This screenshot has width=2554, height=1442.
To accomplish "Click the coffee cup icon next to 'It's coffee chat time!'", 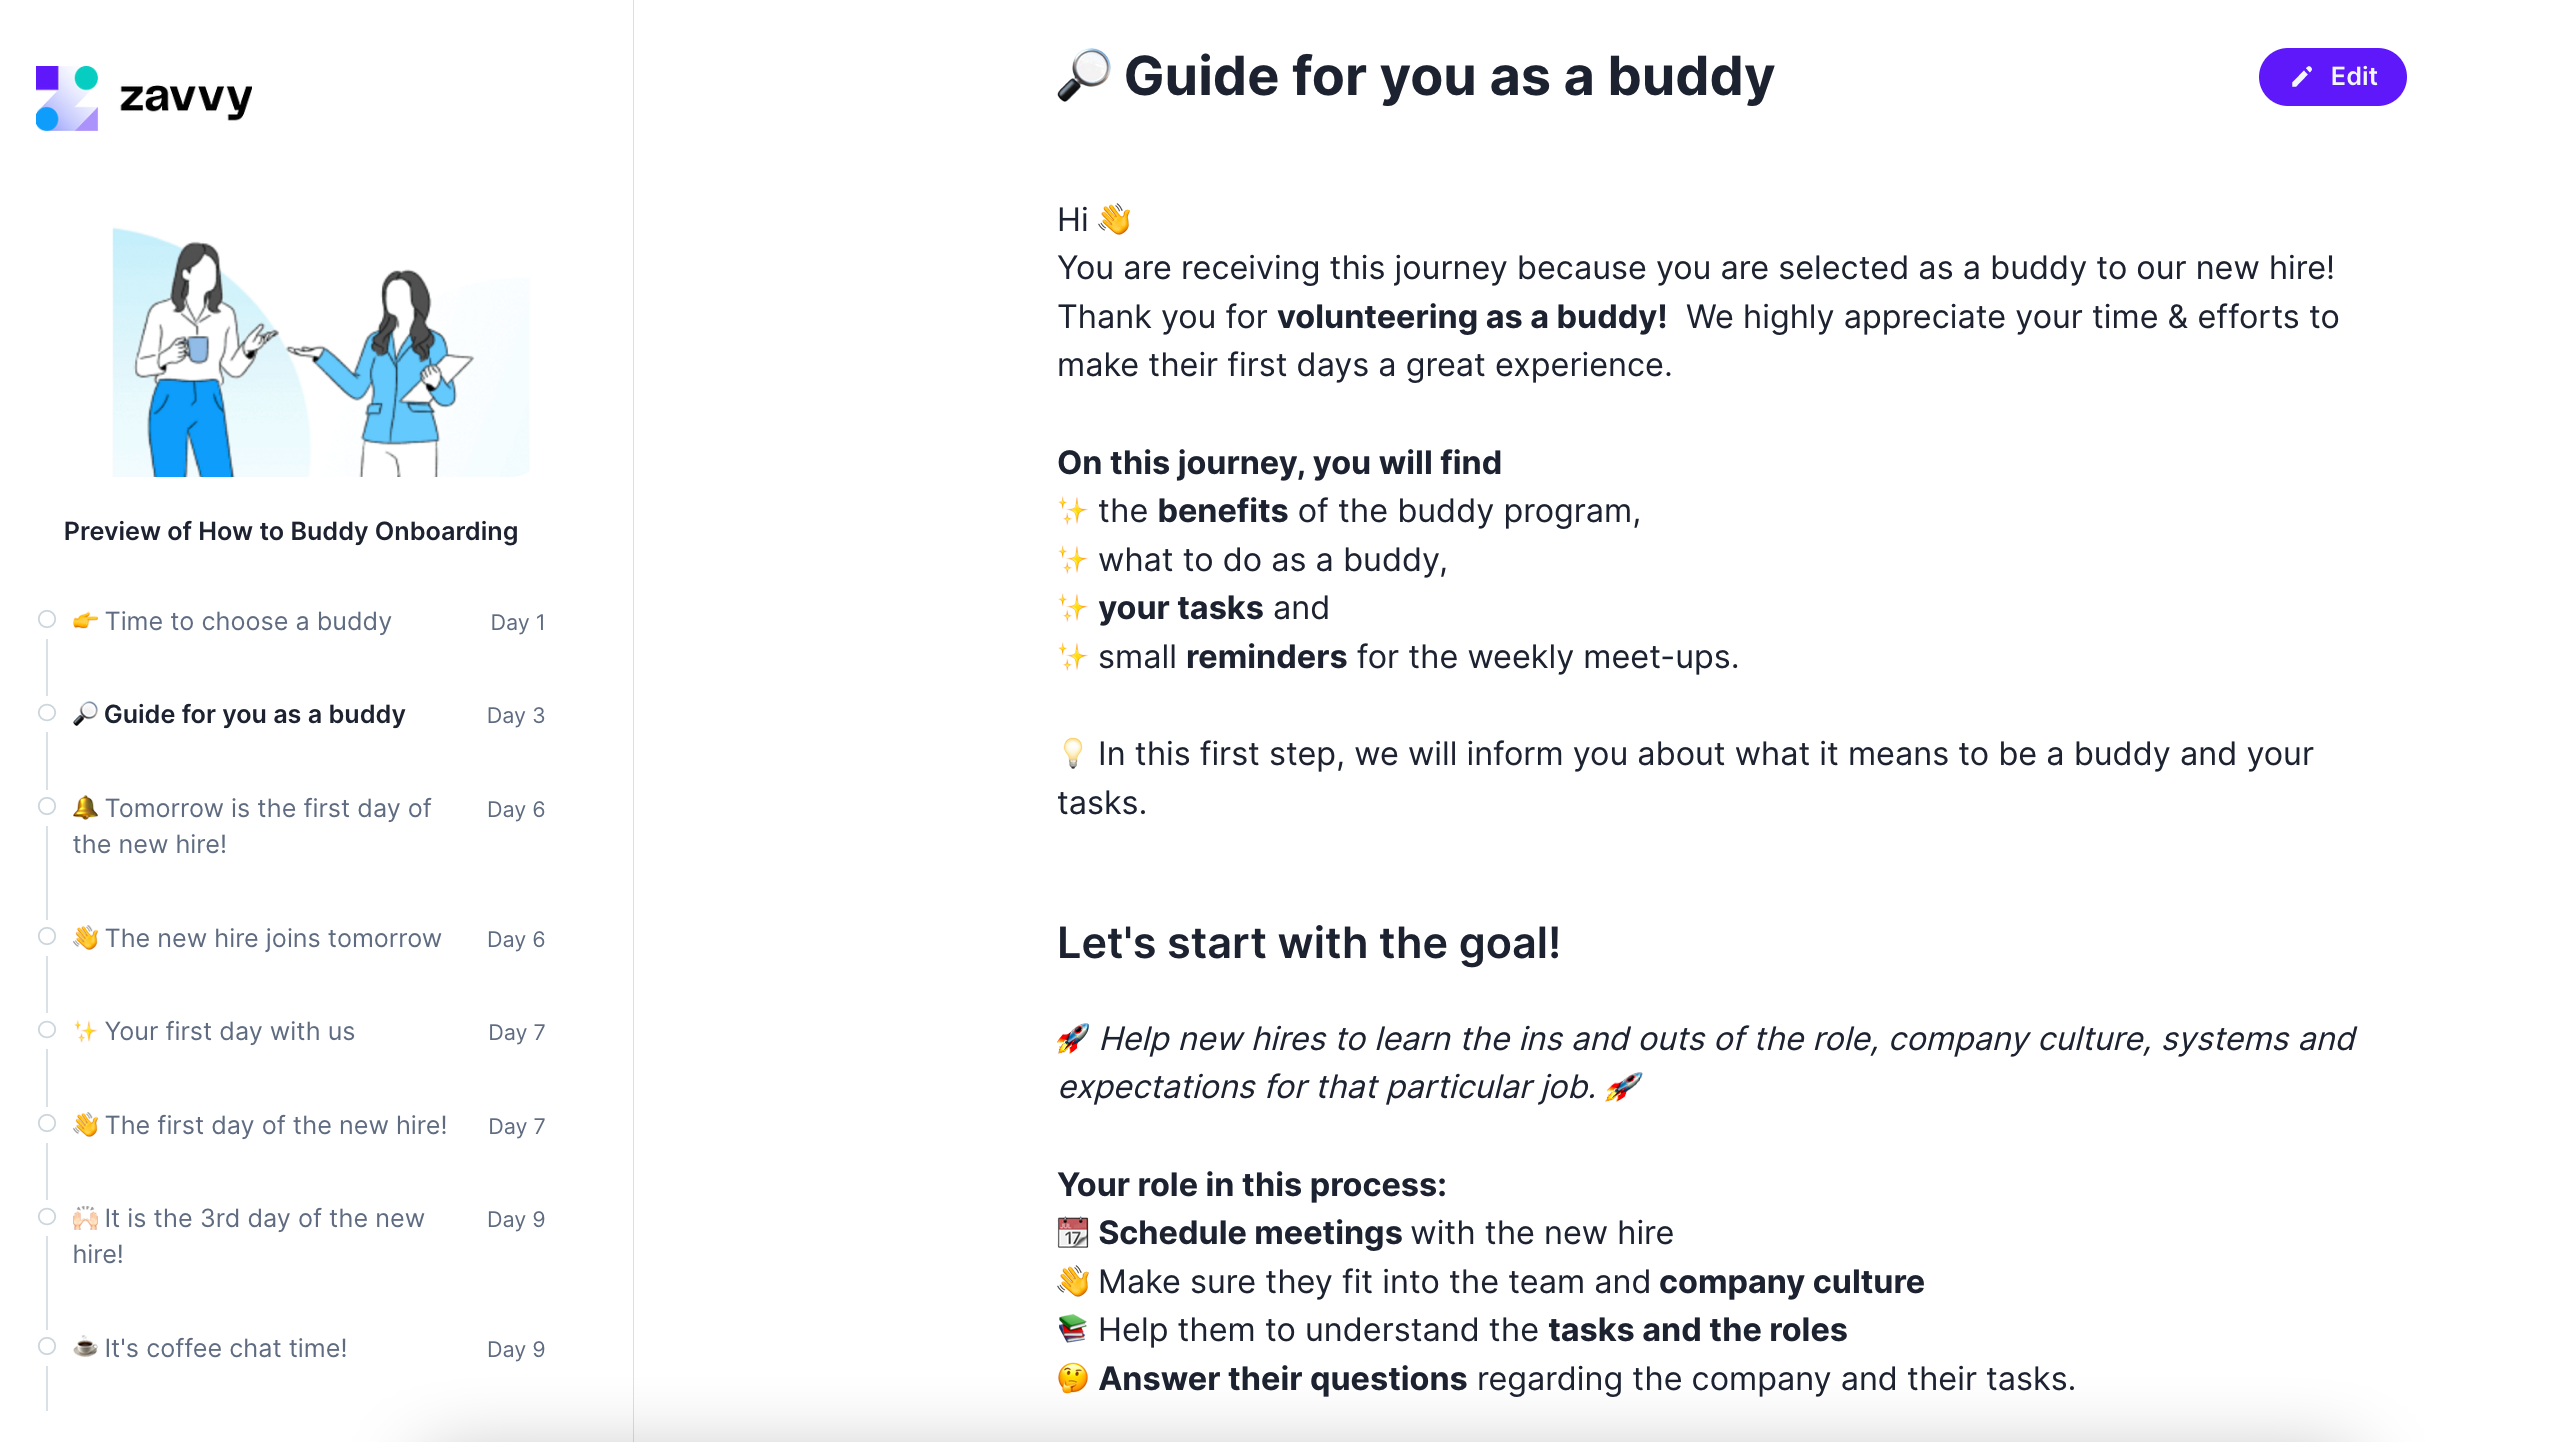I will [86, 1348].
